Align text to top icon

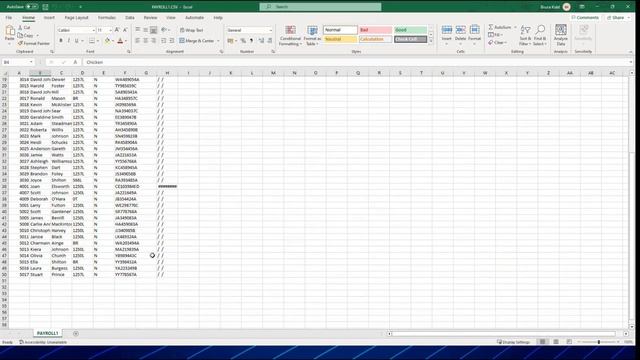(x=138, y=30)
